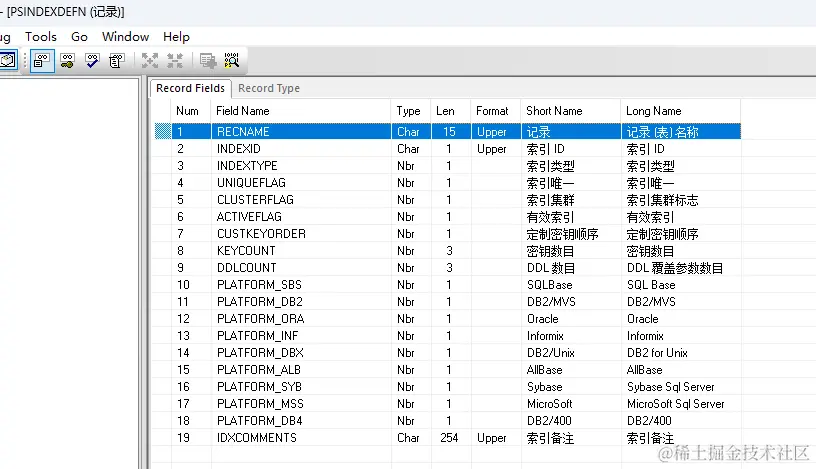The height and width of the screenshot is (469, 816).
Task: Open the Help menu
Action: tap(176, 37)
